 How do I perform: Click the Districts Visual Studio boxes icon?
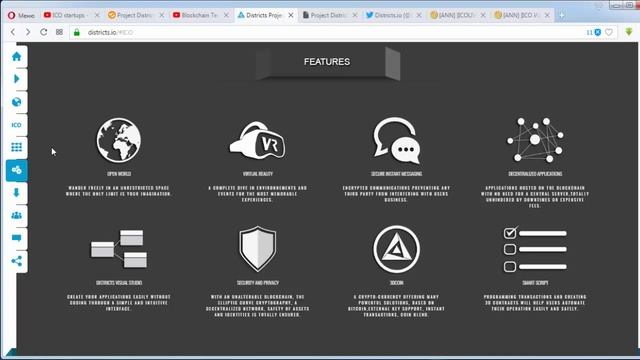(x=119, y=249)
